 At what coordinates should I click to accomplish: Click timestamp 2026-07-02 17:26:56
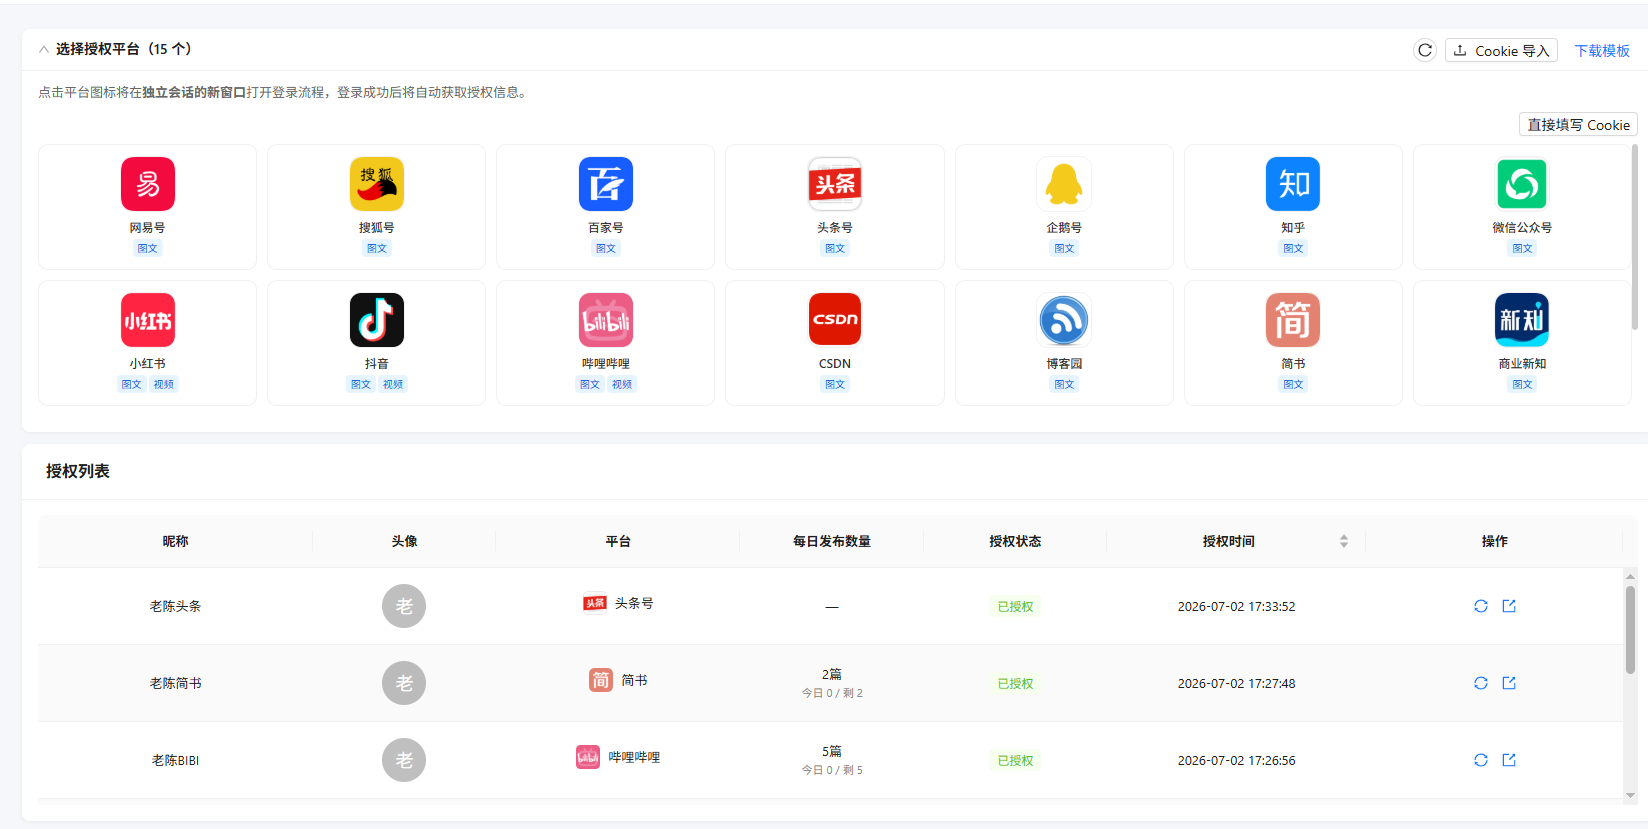[x=1236, y=760]
